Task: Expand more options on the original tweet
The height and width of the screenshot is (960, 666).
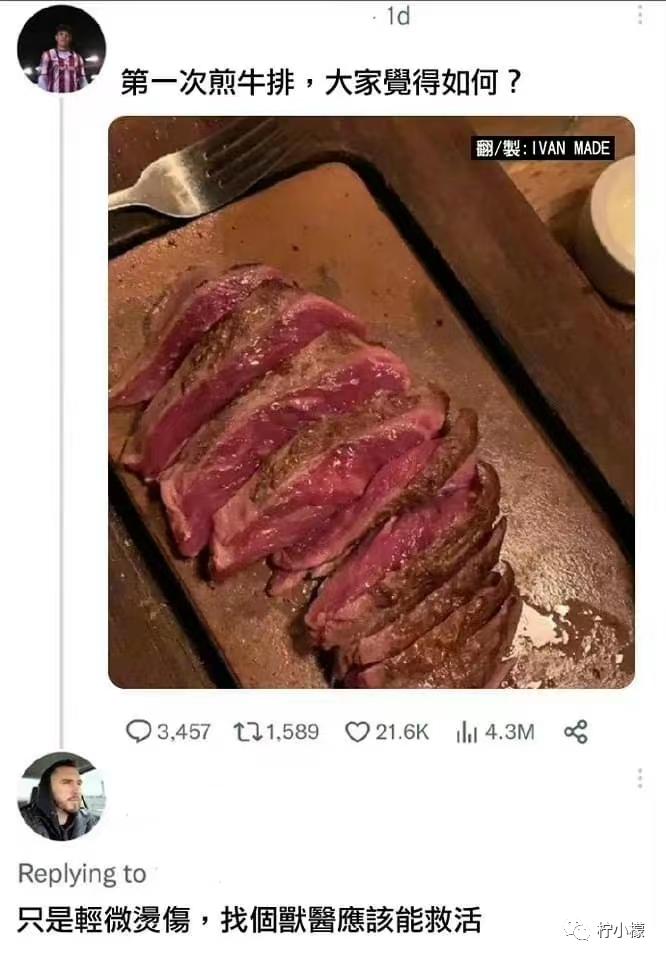Action: (x=640, y=15)
